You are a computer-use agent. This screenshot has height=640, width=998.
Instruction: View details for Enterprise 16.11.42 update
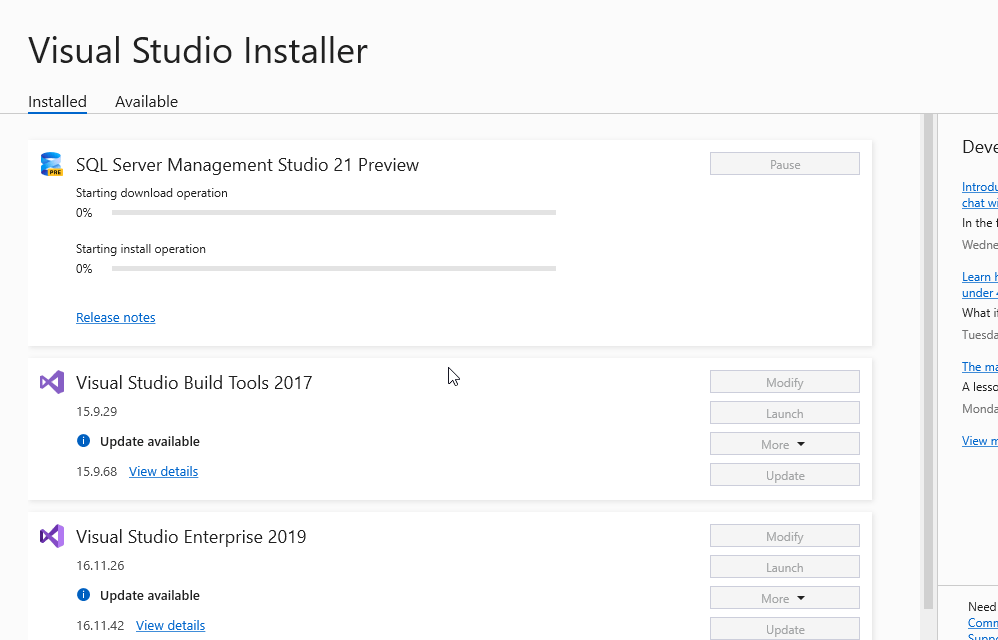pyautogui.click(x=170, y=625)
